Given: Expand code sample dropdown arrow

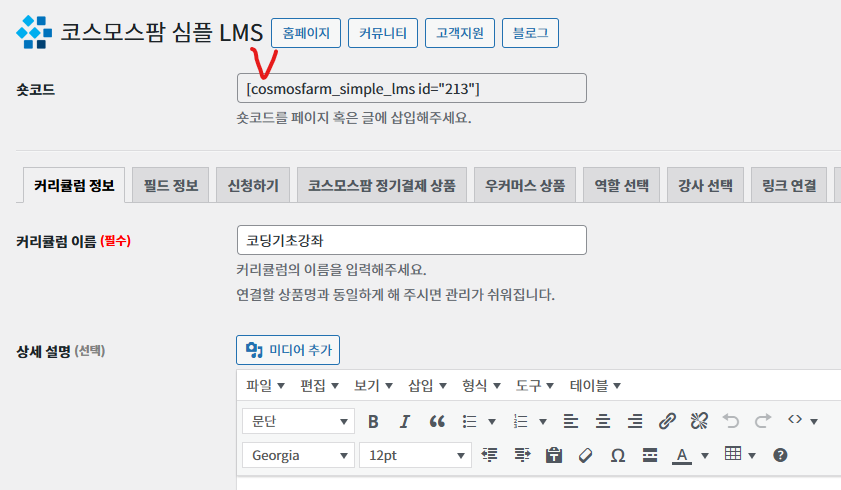Looking at the screenshot, I should 814,422.
